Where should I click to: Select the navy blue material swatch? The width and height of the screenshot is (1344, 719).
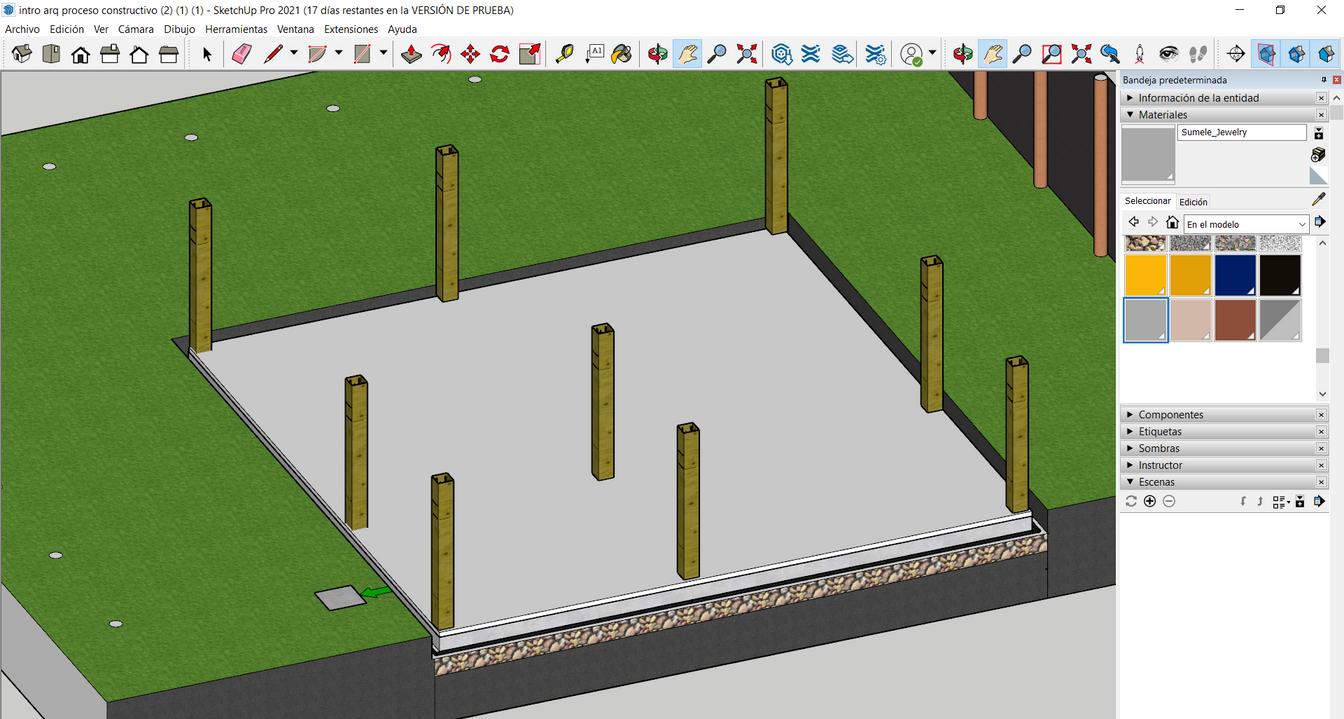[x=1235, y=275]
